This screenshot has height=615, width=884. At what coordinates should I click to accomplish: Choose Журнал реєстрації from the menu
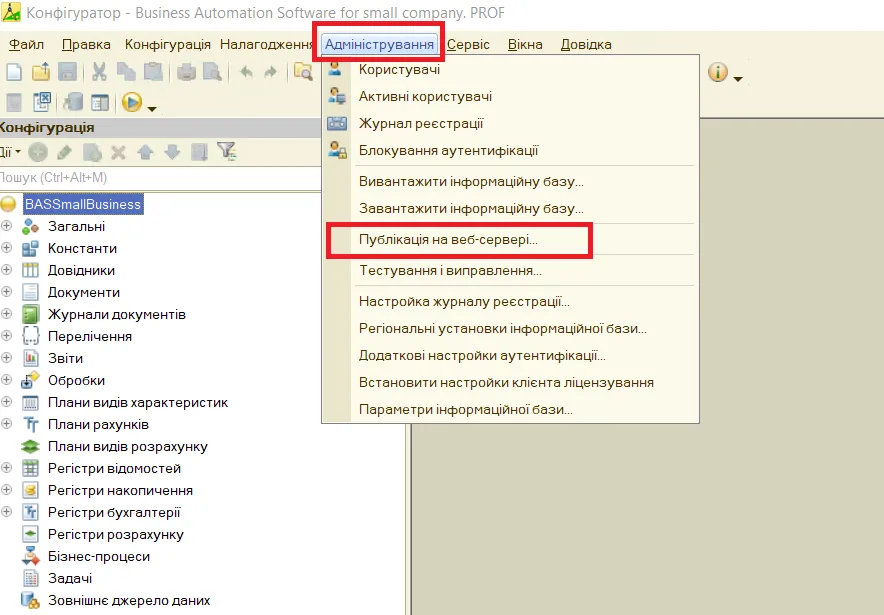click(421, 124)
